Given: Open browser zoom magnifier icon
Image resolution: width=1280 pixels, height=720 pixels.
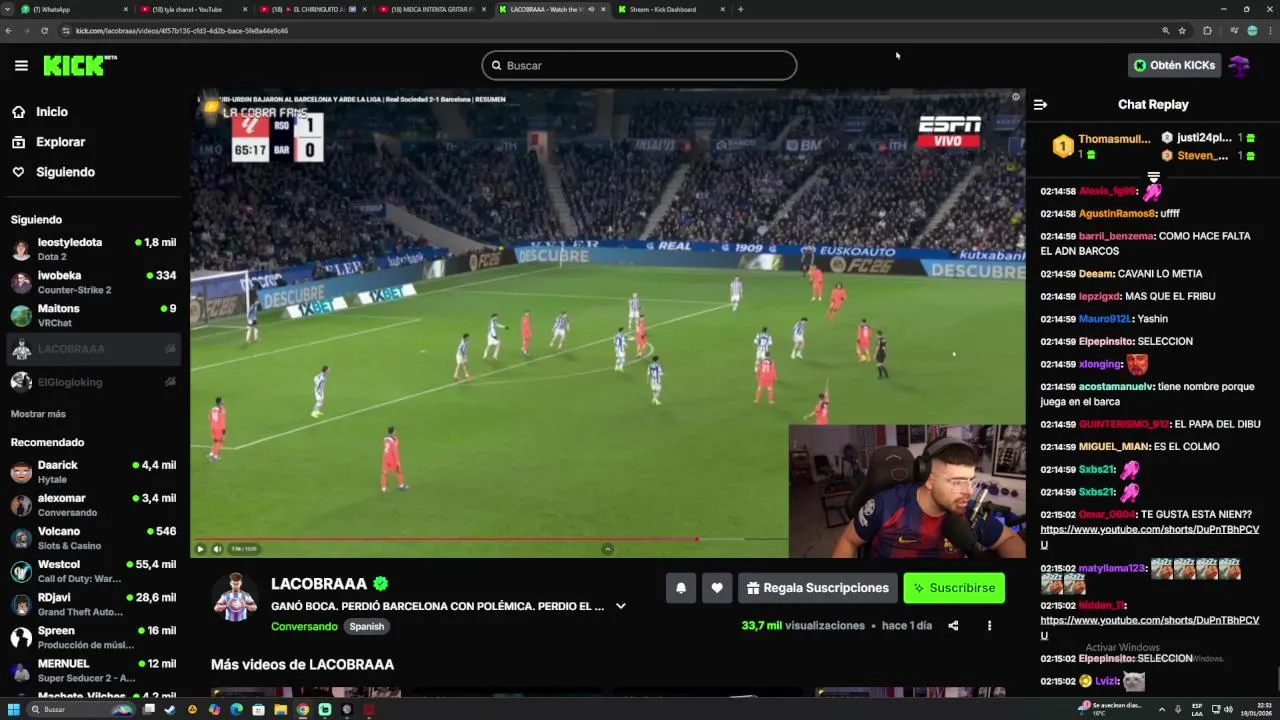Looking at the screenshot, I should (x=1165, y=31).
